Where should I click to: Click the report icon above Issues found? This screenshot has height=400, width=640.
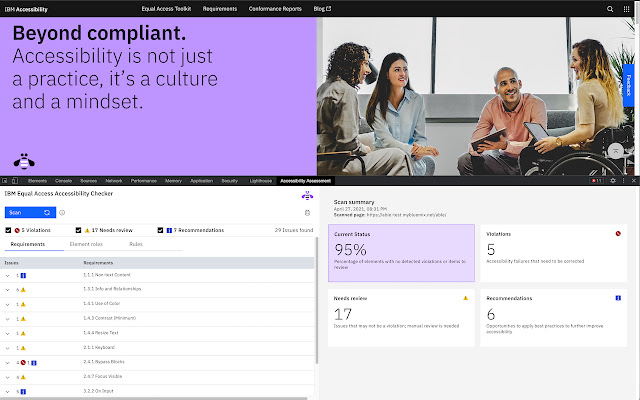click(307, 212)
